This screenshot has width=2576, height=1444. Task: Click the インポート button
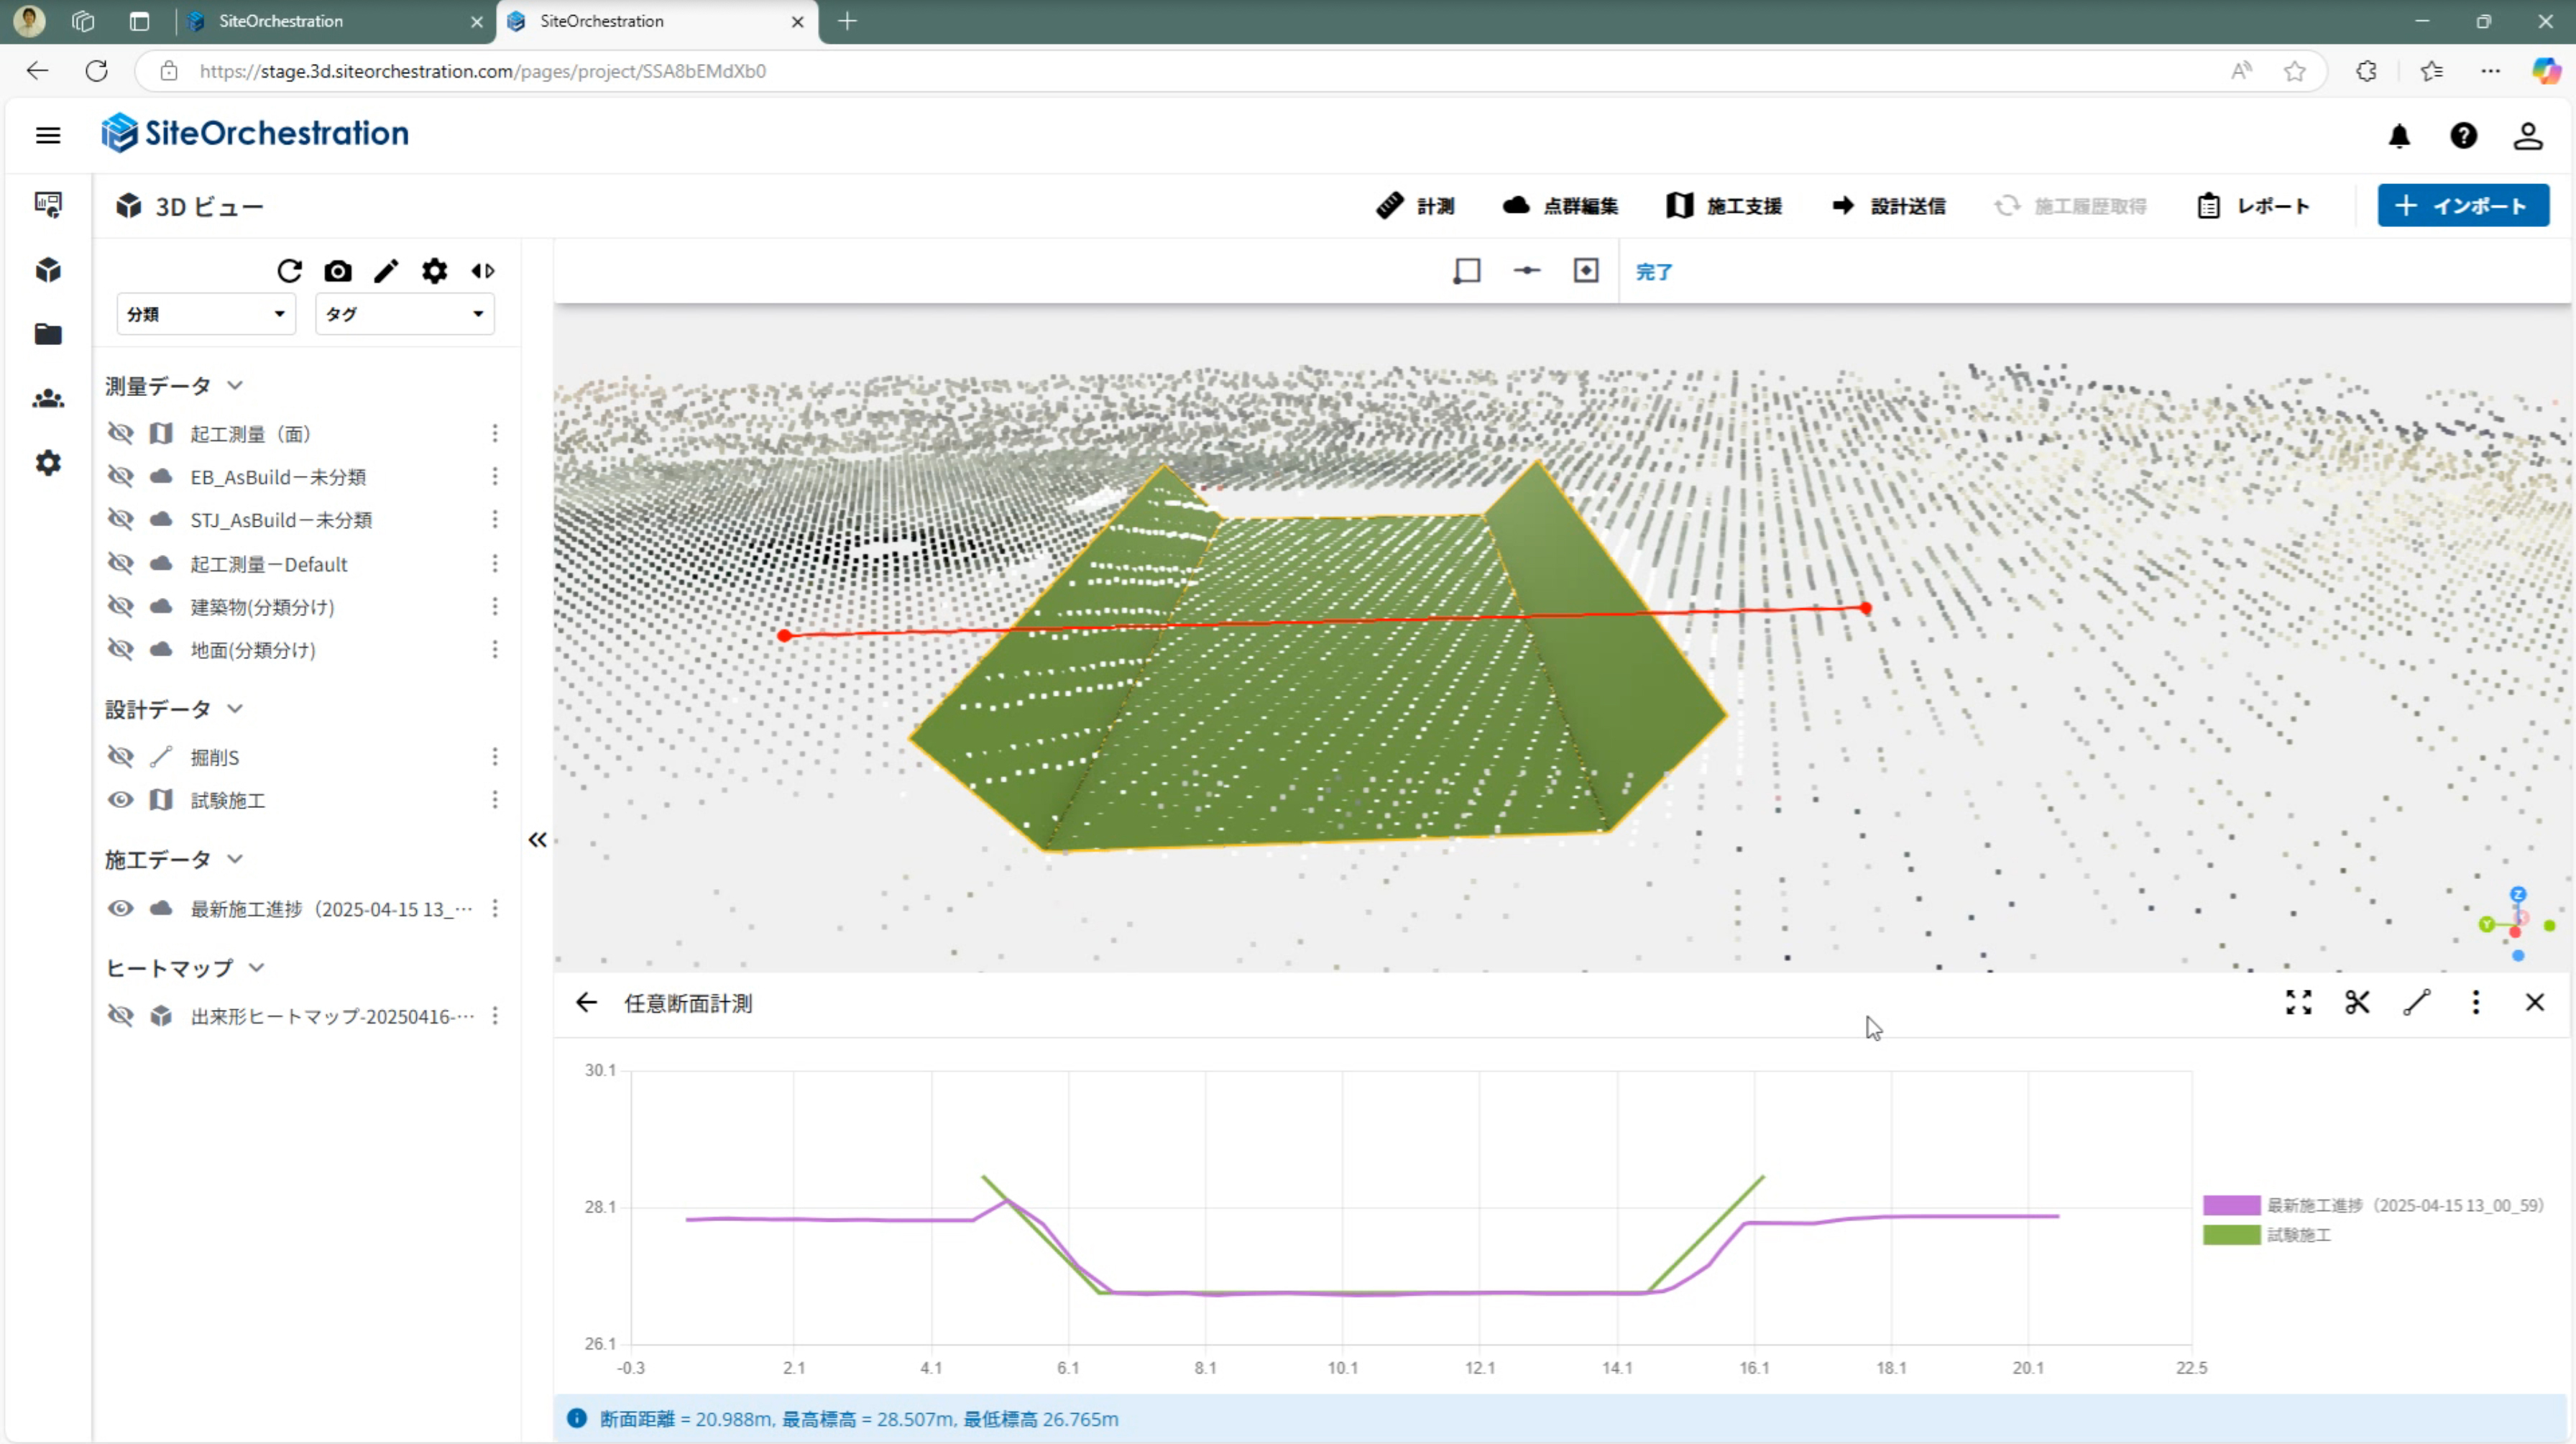coord(2463,206)
